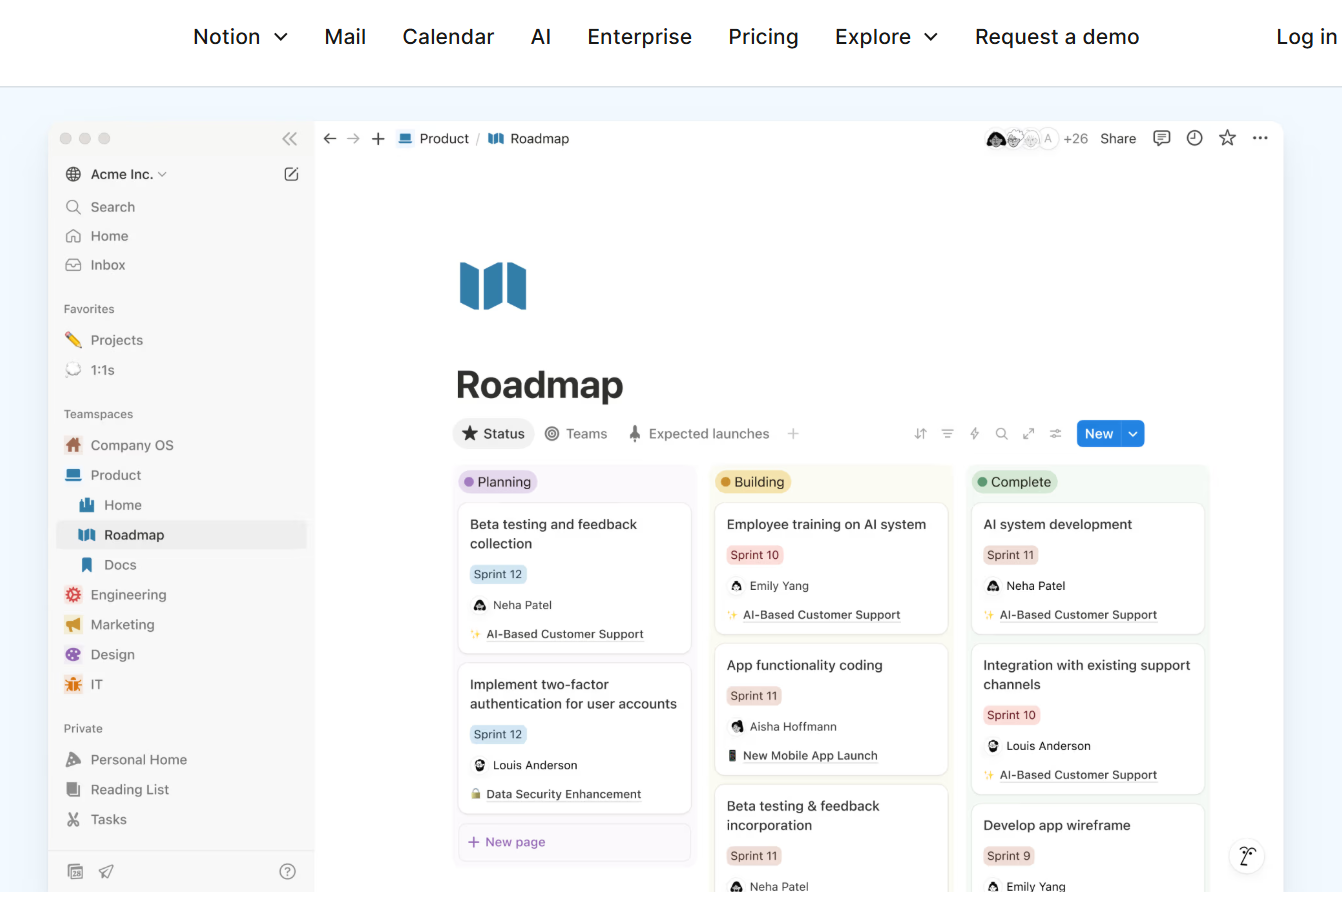Click the green Complete status tag
Viewport: 1342px width, 897px height.
(x=1014, y=482)
